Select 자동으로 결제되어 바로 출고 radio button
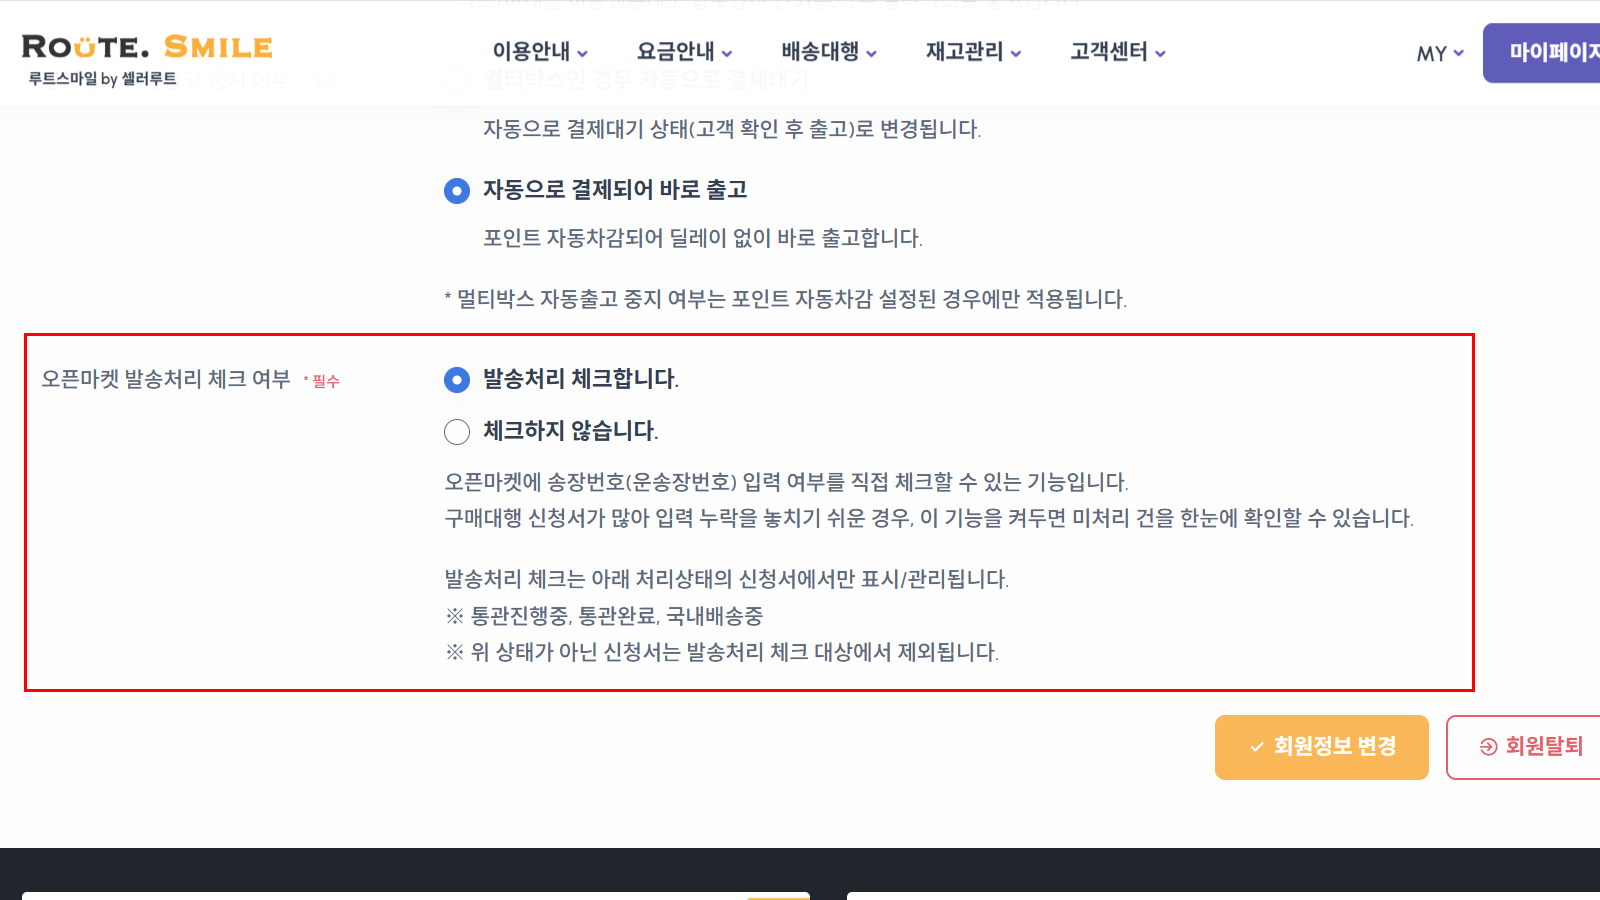 pyautogui.click(x=456, y=189)
